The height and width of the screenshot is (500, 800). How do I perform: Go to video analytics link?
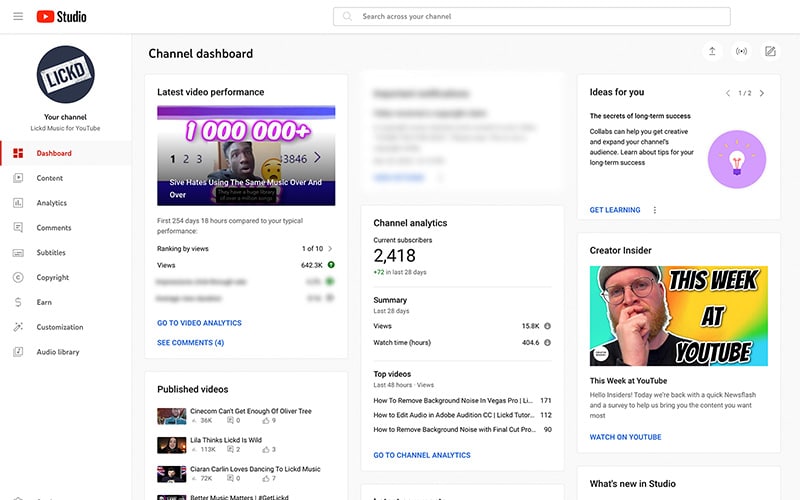click(199, 323)
